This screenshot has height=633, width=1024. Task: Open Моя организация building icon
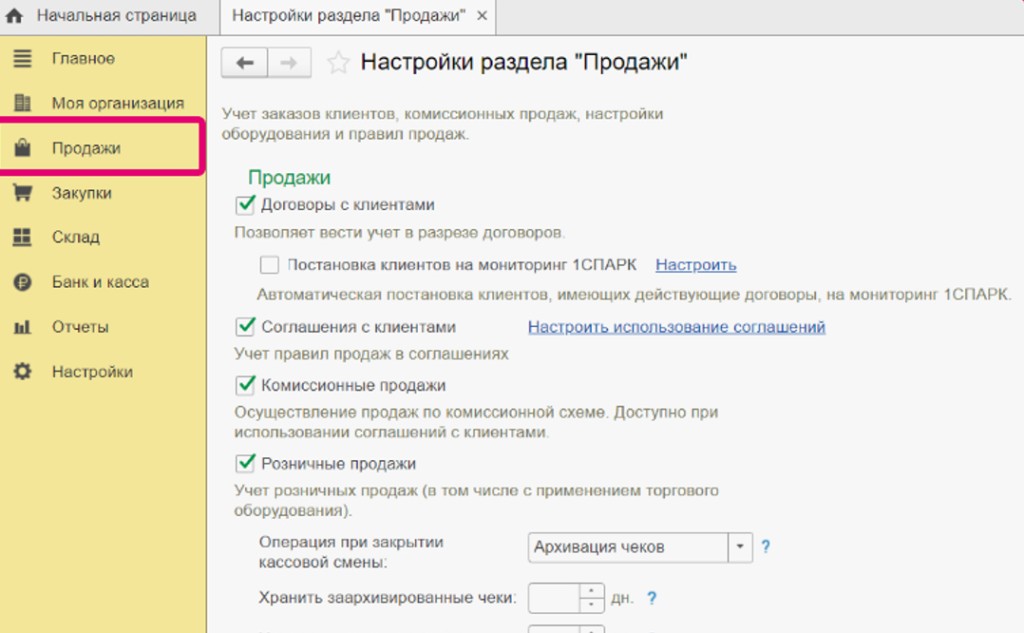click(x=22, y=103)
